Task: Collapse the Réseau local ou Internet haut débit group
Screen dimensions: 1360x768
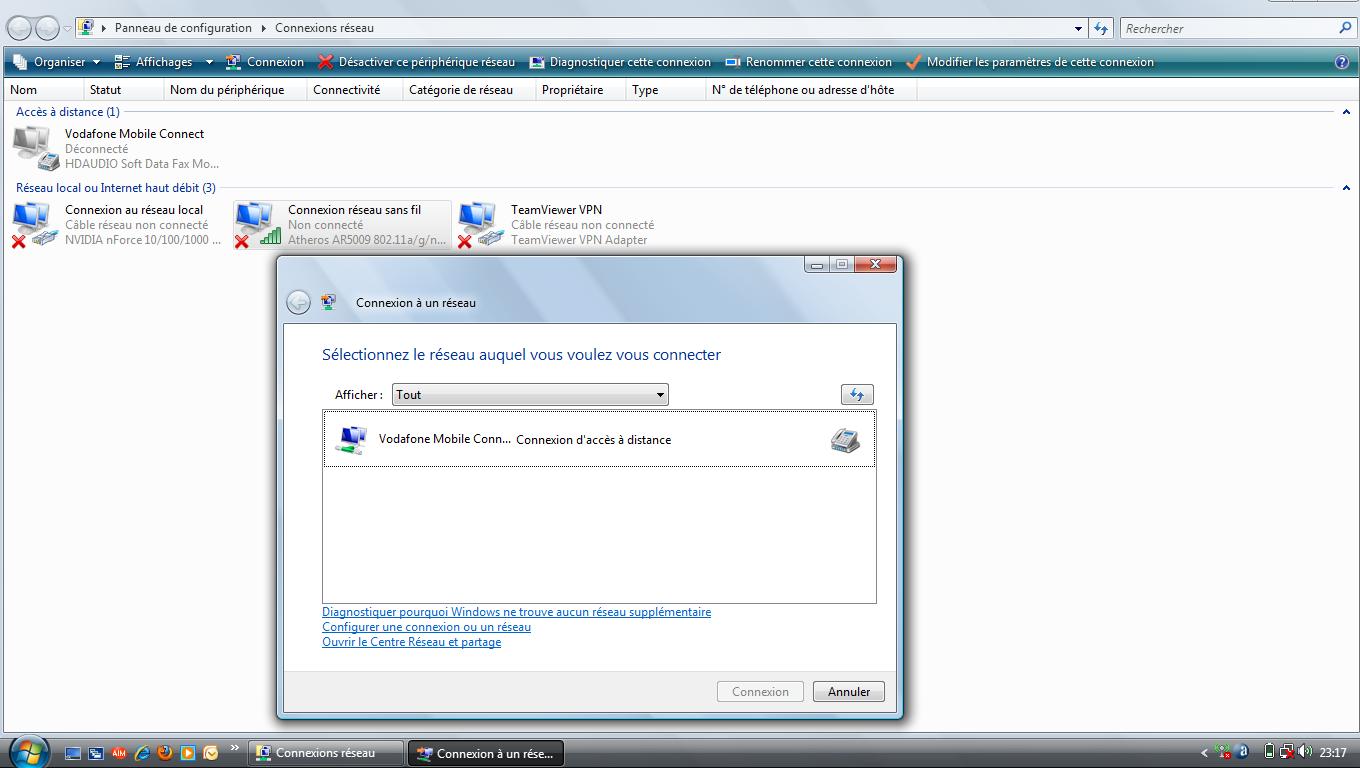Action: [1346, 188]
